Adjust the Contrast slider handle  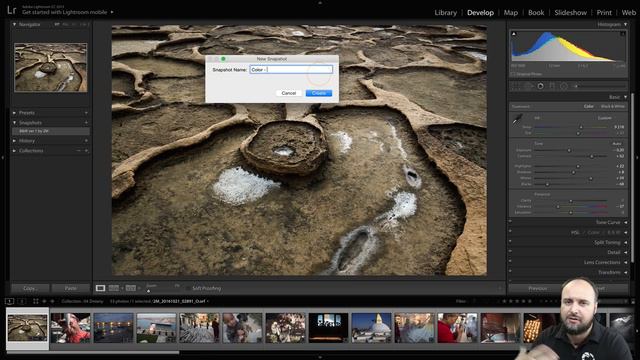[592, 156]
